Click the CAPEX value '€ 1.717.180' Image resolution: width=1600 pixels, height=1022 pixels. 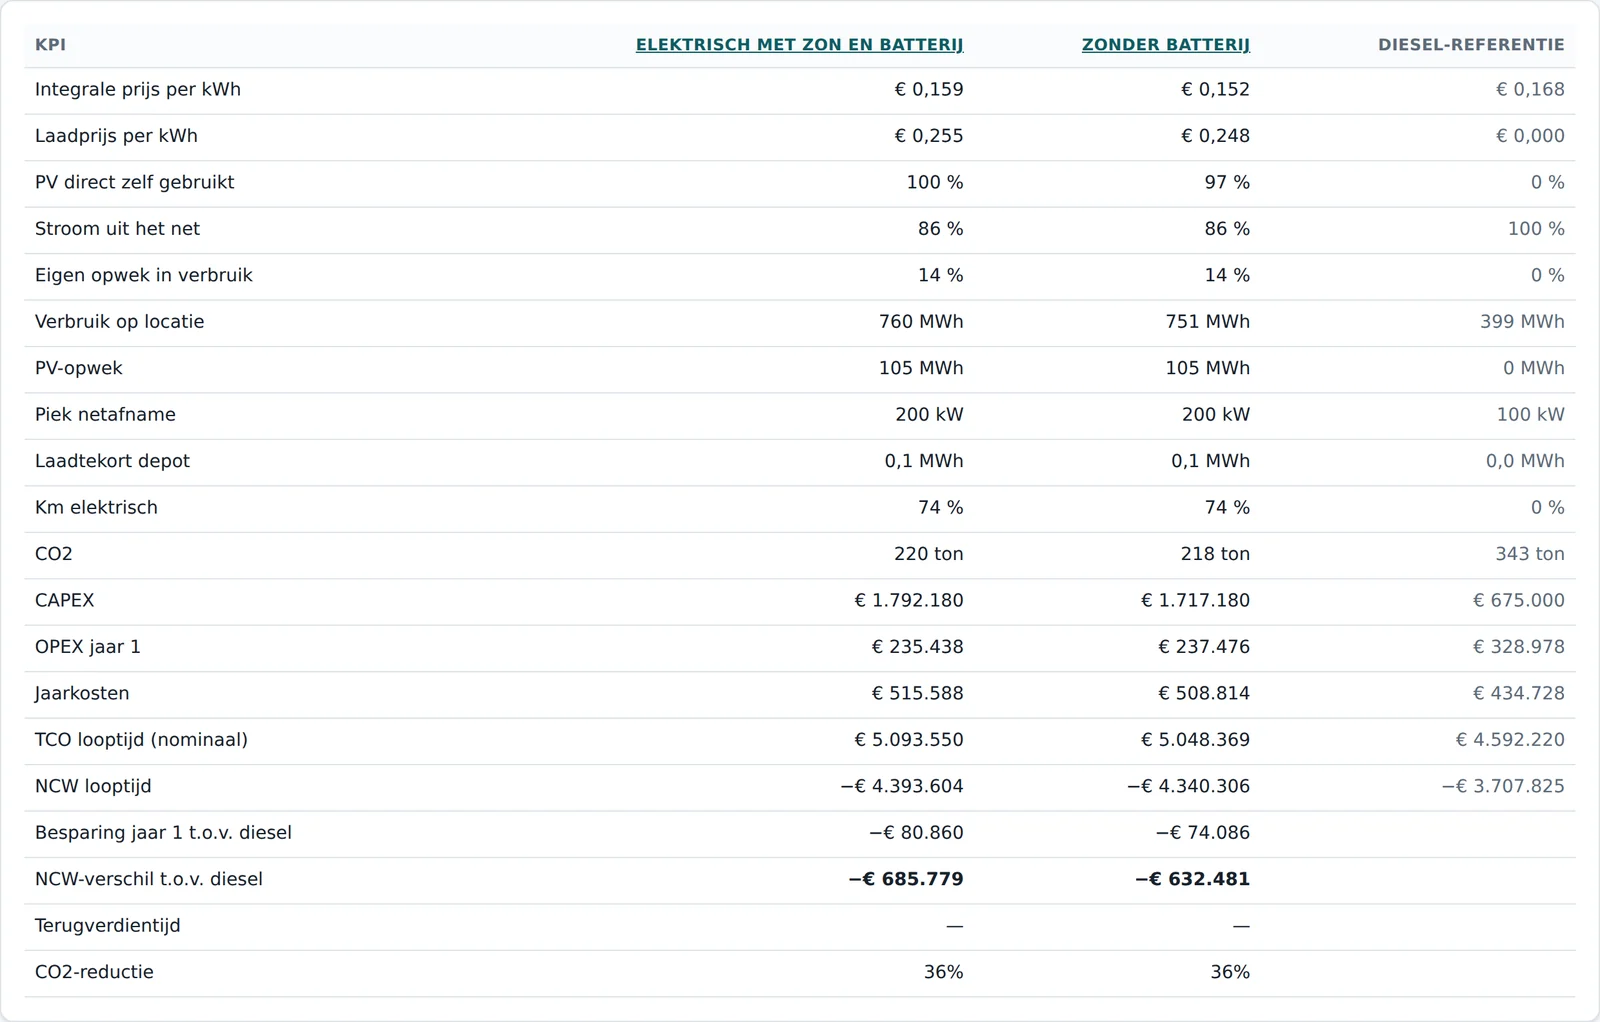pos(1195,601)
